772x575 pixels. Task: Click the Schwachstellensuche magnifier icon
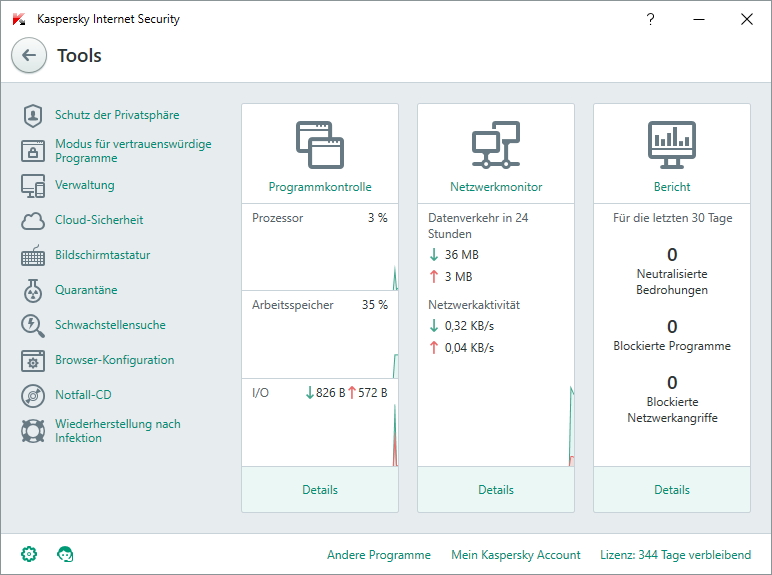point(33,326)
